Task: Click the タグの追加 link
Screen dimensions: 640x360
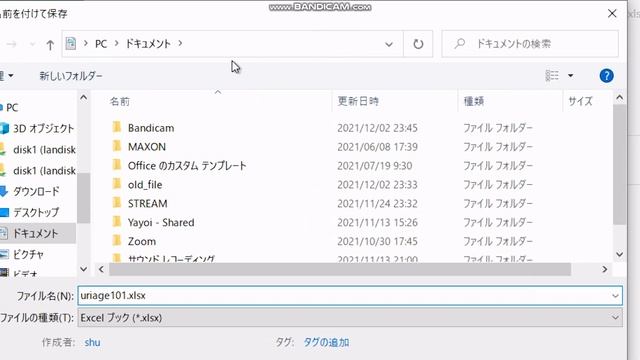Action: point(326,342)
